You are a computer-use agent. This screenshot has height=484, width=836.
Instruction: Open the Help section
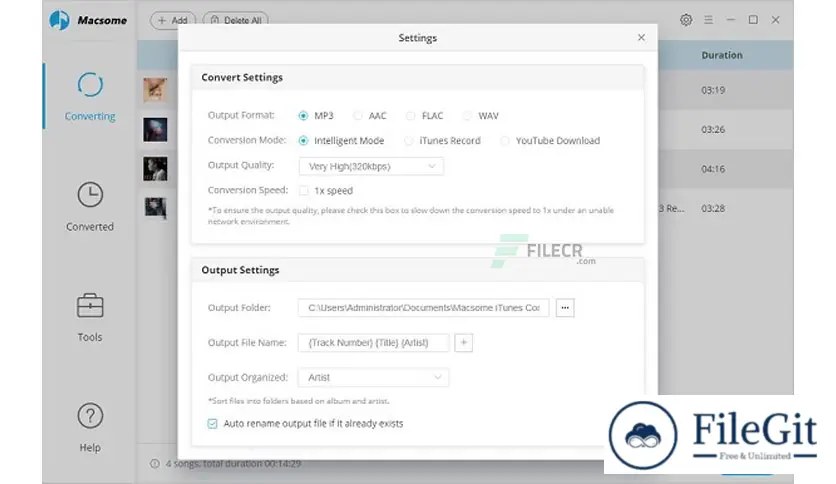[90, 427]
